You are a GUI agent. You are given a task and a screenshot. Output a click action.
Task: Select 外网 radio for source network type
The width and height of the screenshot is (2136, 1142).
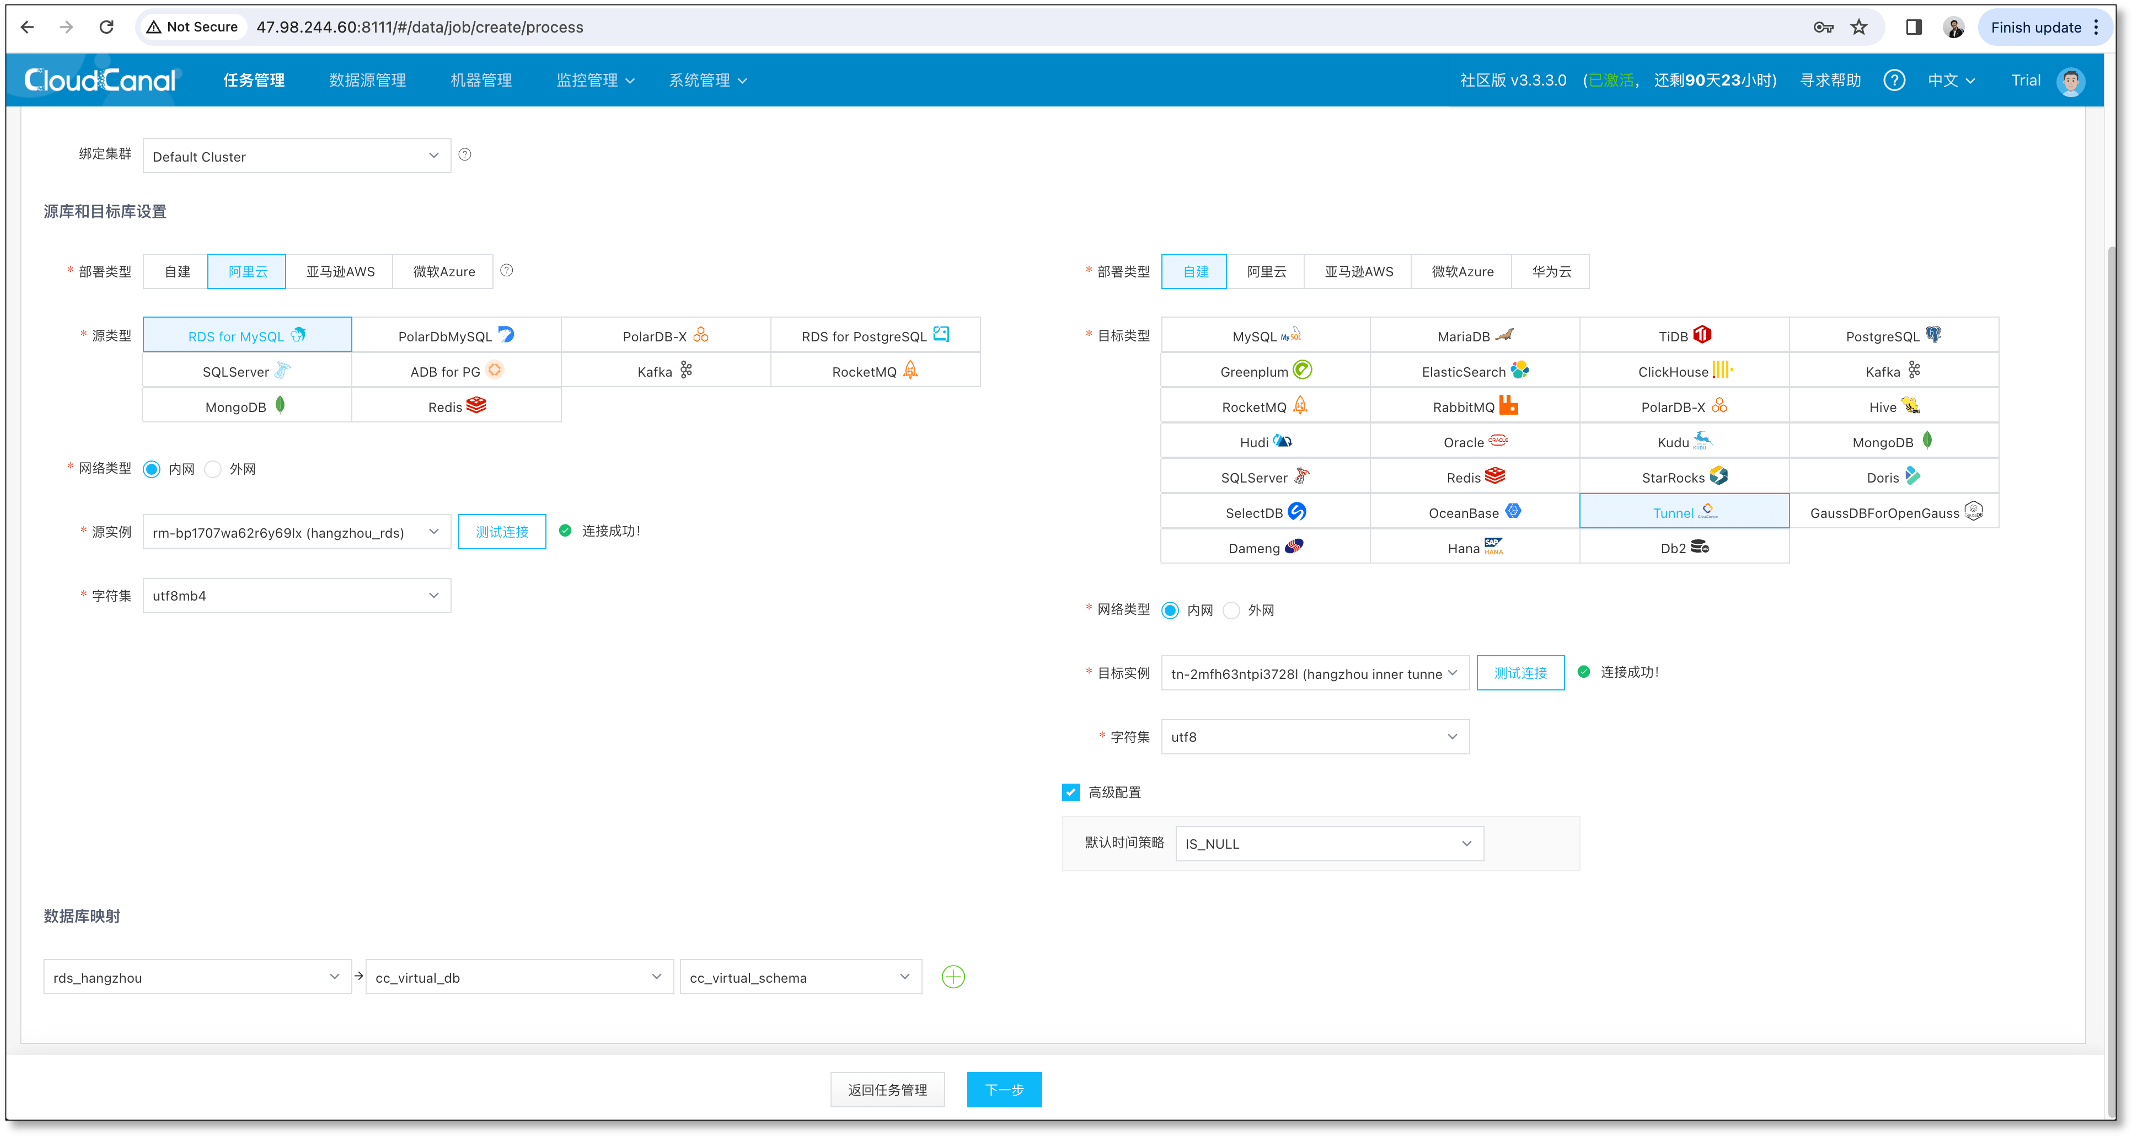(213, 469)
